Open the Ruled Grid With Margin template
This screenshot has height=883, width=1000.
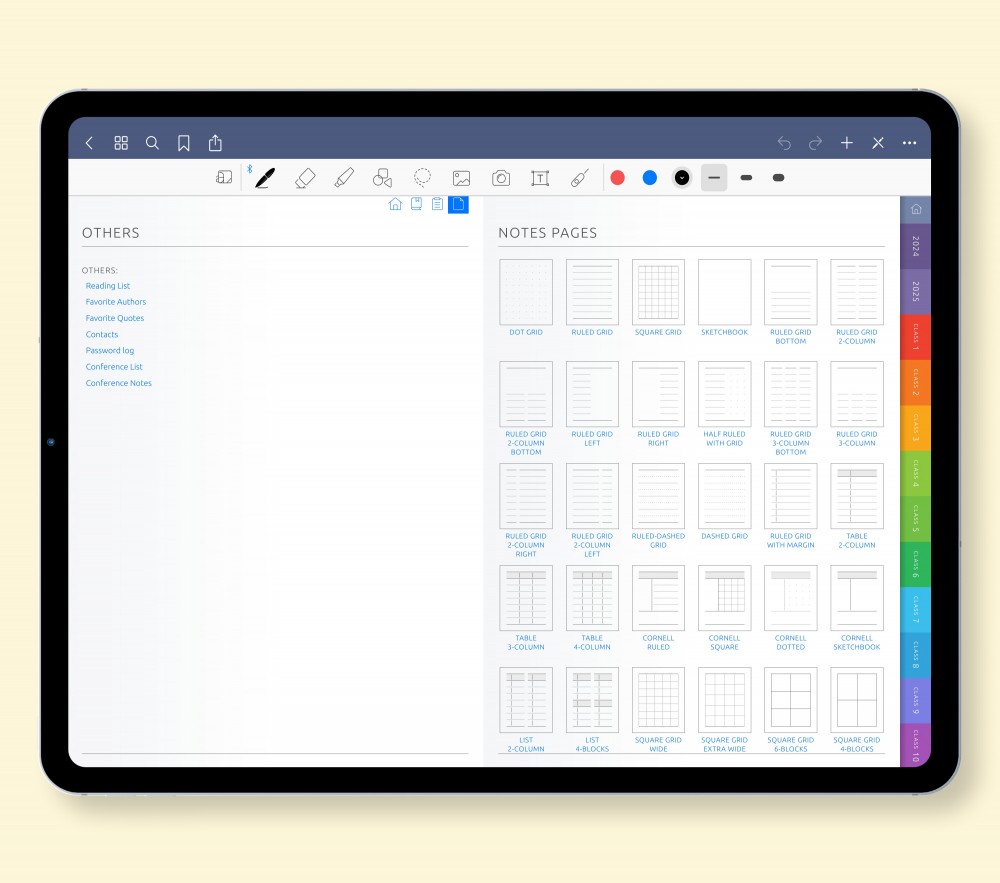[791, 496]
